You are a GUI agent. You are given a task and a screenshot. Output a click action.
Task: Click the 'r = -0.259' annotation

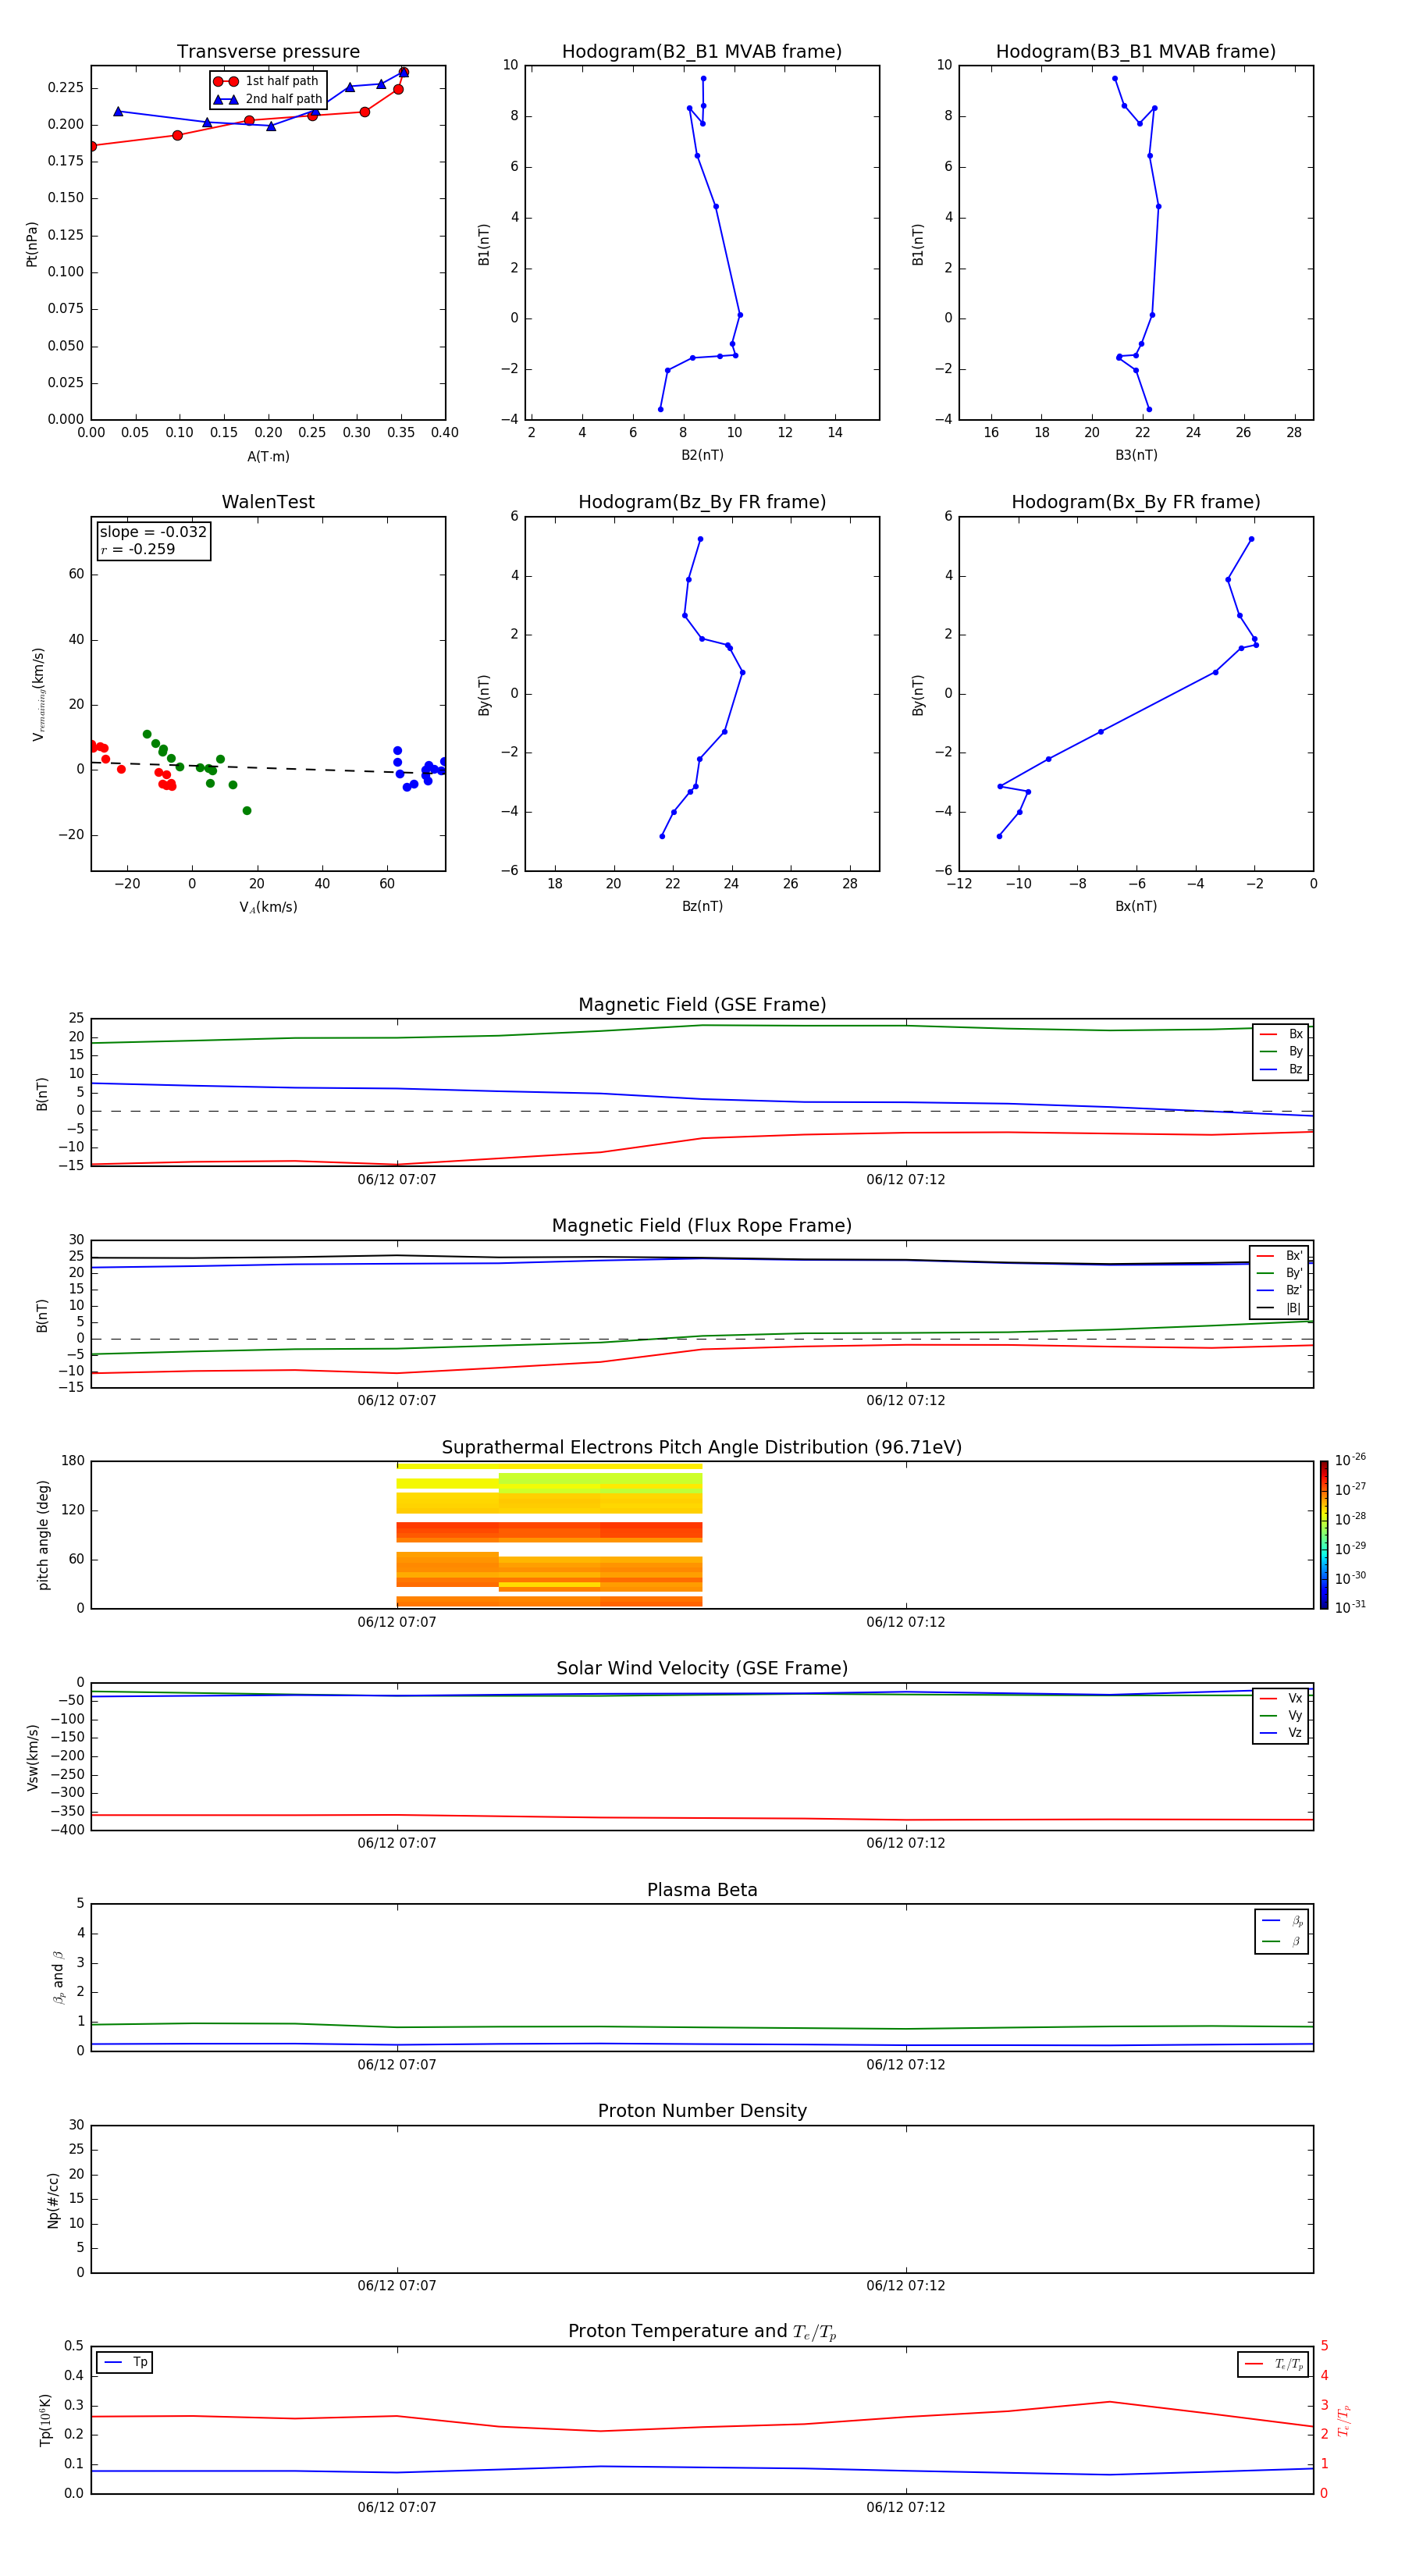[137, 549]
